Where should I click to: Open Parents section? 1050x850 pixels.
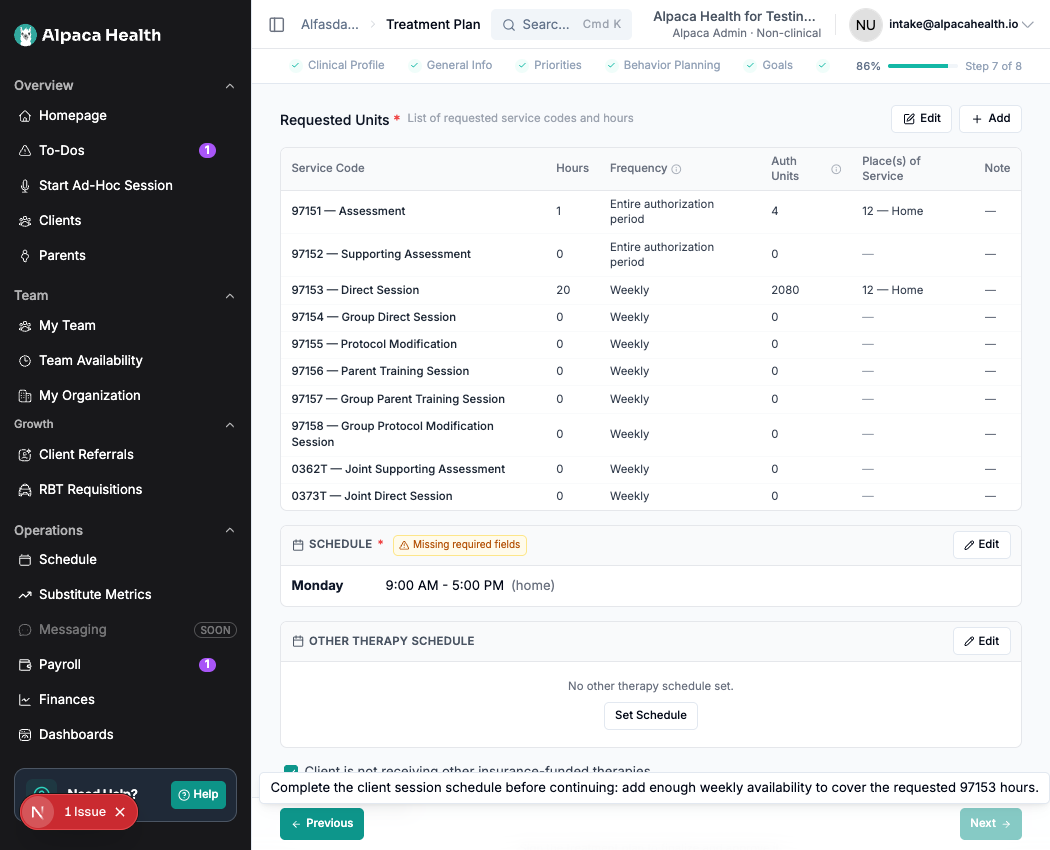click(62, 255)
